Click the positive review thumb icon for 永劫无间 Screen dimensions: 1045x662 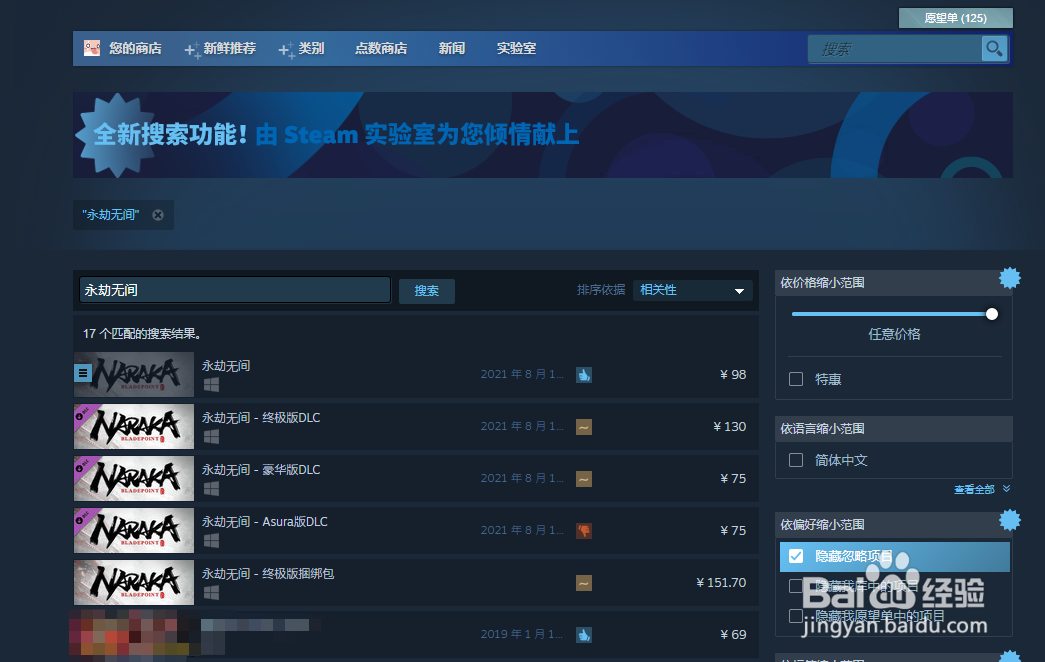click(x=584, y=375)
